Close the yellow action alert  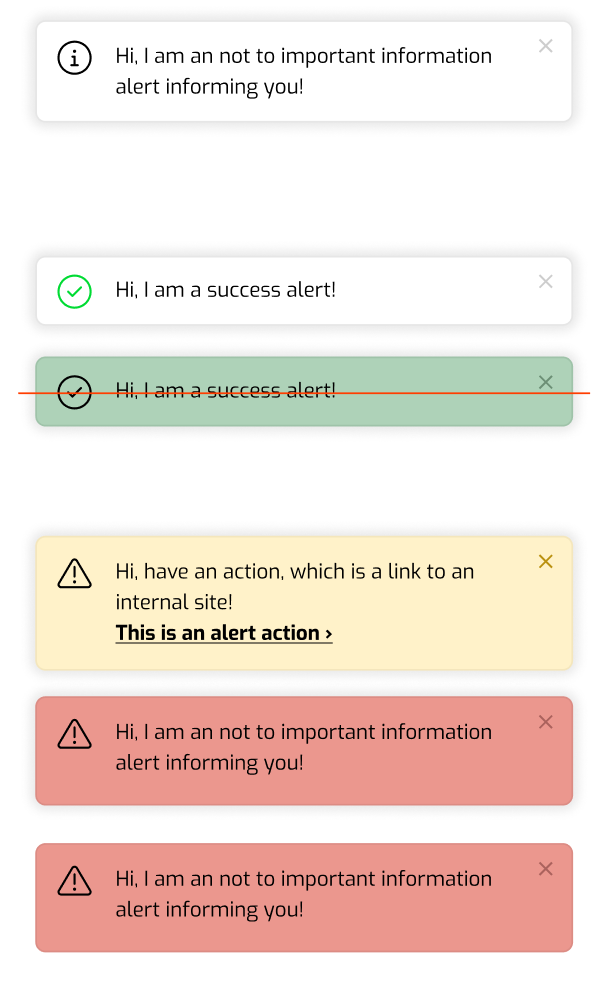point(545,562)
